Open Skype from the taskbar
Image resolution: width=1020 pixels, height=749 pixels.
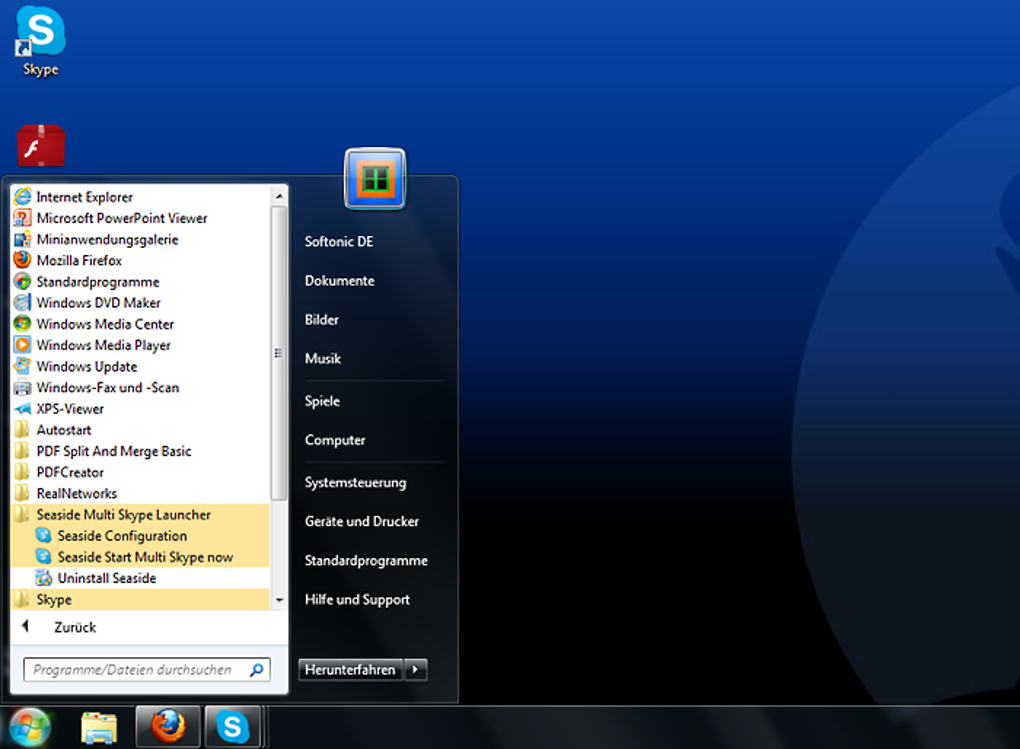point(233,726)
